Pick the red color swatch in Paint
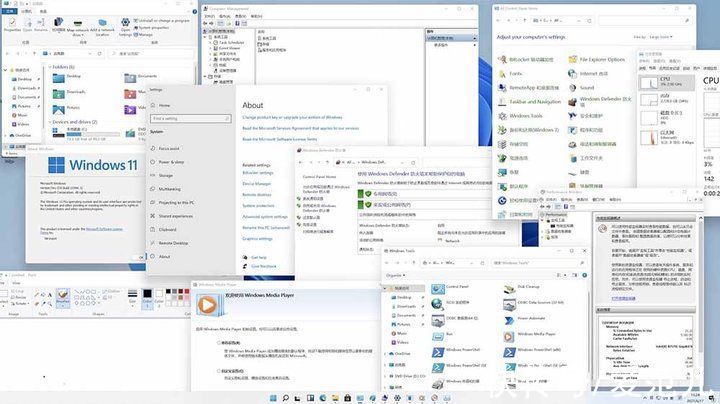720x404 pixels. (186, 291)
